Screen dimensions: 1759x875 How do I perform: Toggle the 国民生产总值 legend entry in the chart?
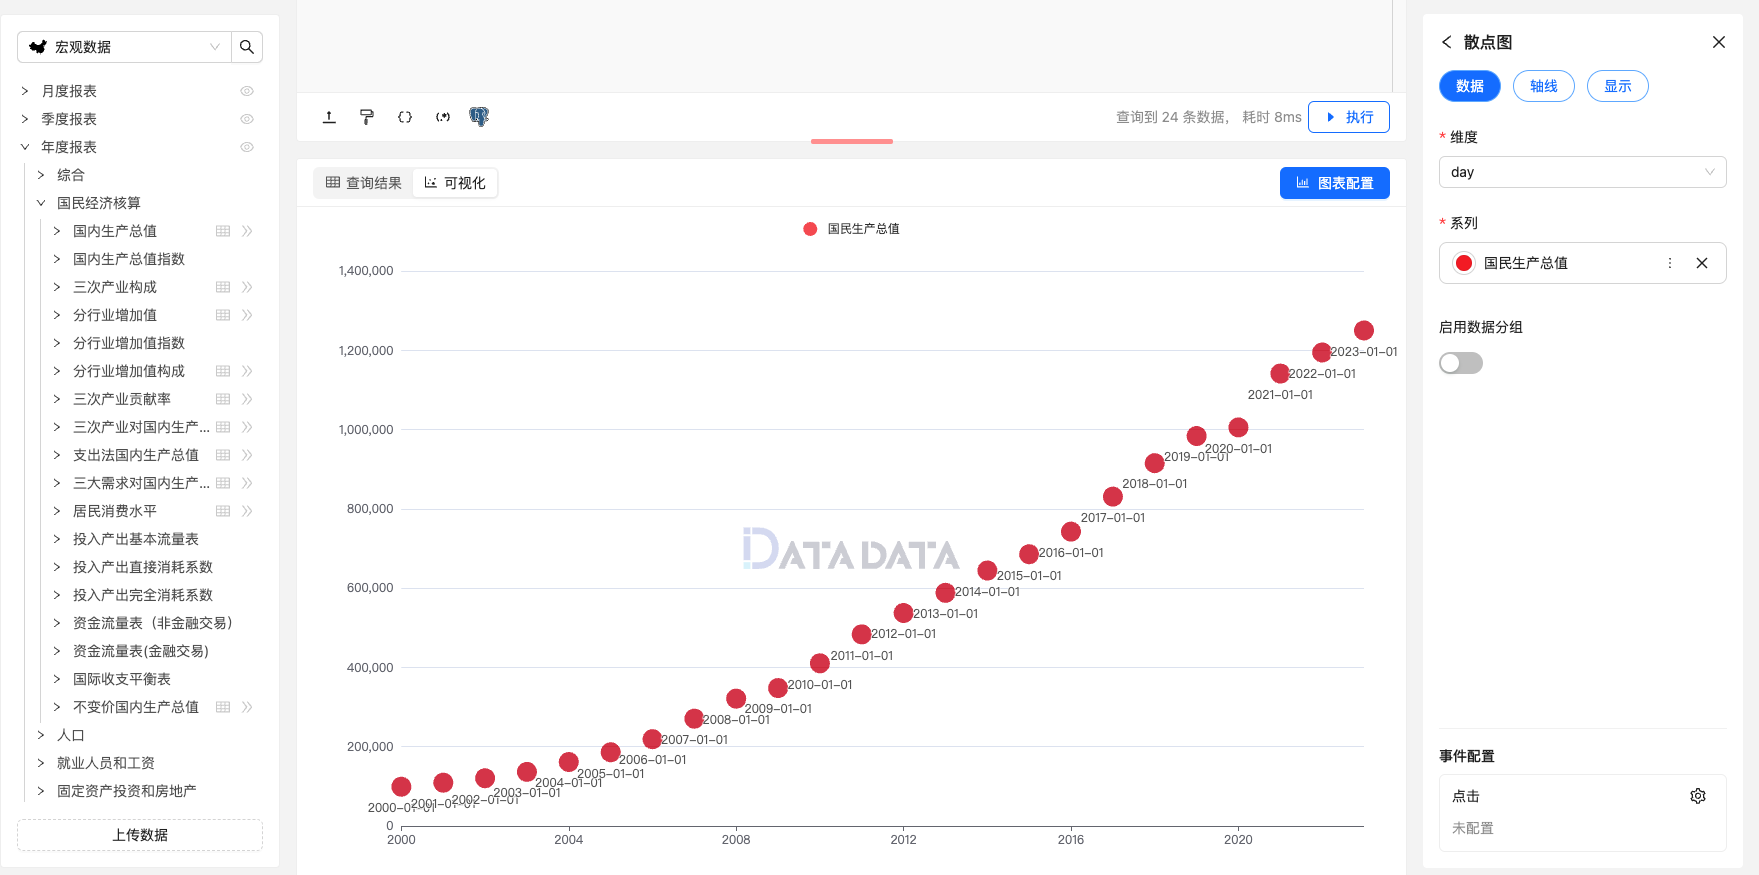pos(851,229)
